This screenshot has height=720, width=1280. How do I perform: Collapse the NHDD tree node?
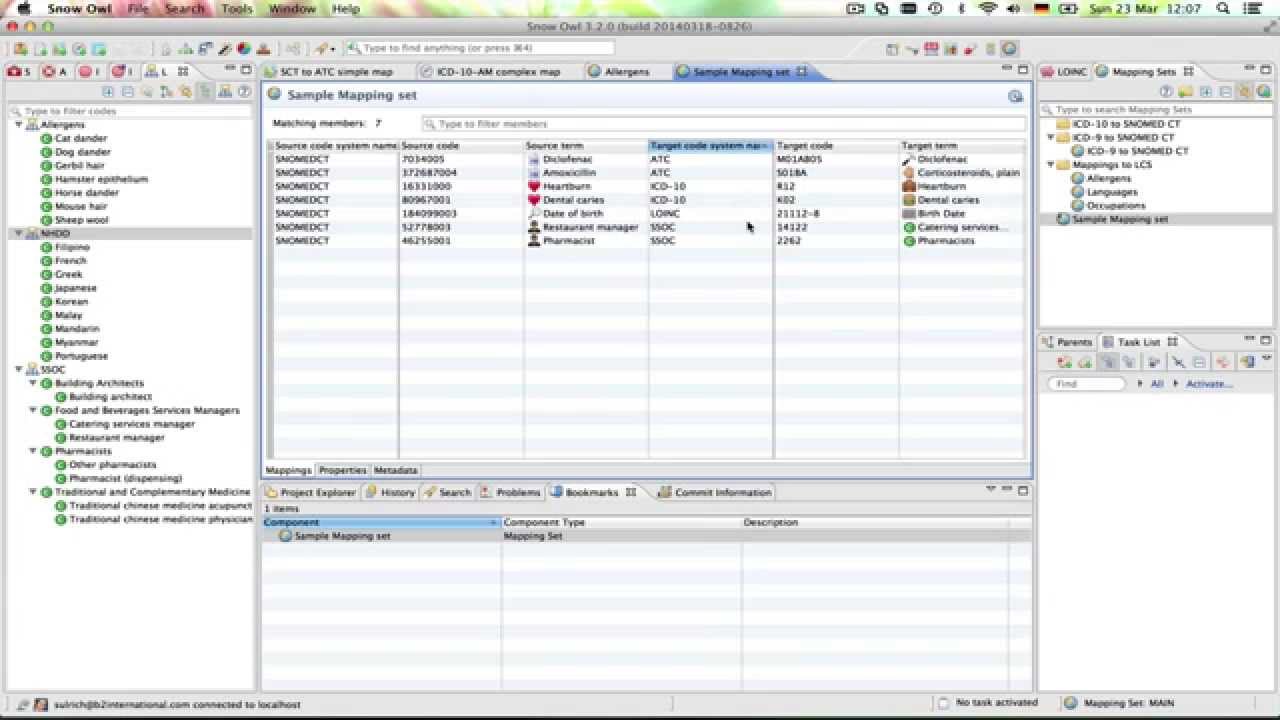click(19, 233)
